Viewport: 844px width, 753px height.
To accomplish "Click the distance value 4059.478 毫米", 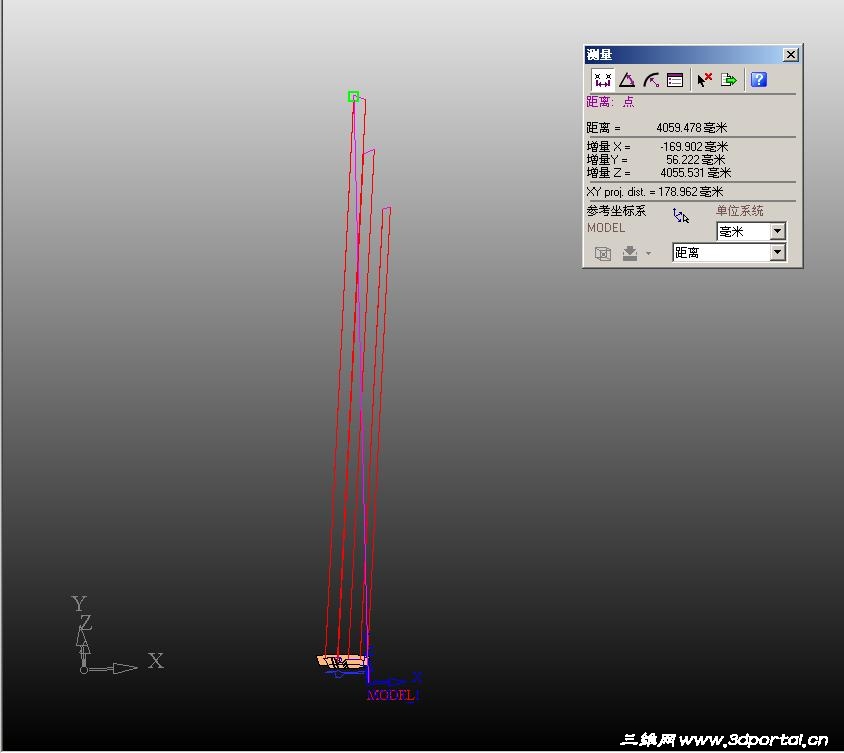I will point(692,128).
